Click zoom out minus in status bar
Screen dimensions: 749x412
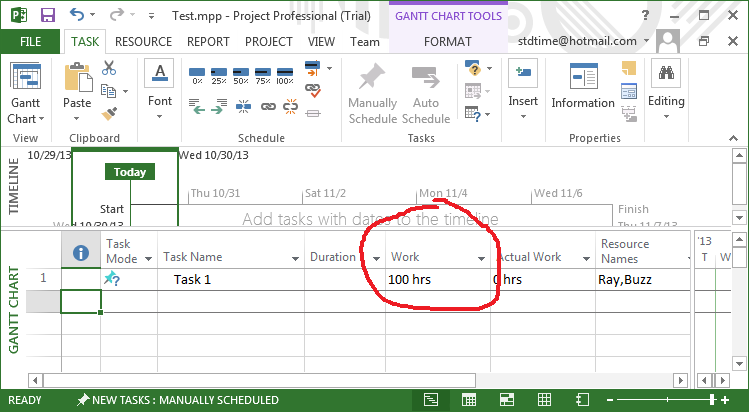[x=610, y=400]
